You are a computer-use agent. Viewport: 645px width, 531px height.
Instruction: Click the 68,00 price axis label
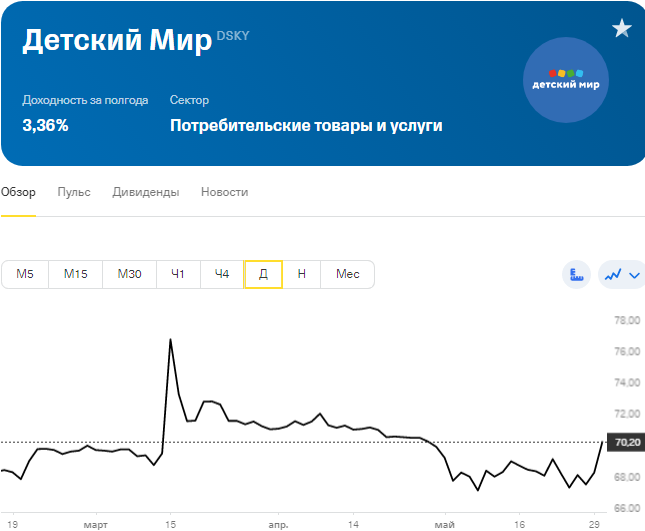click(627, 477)
